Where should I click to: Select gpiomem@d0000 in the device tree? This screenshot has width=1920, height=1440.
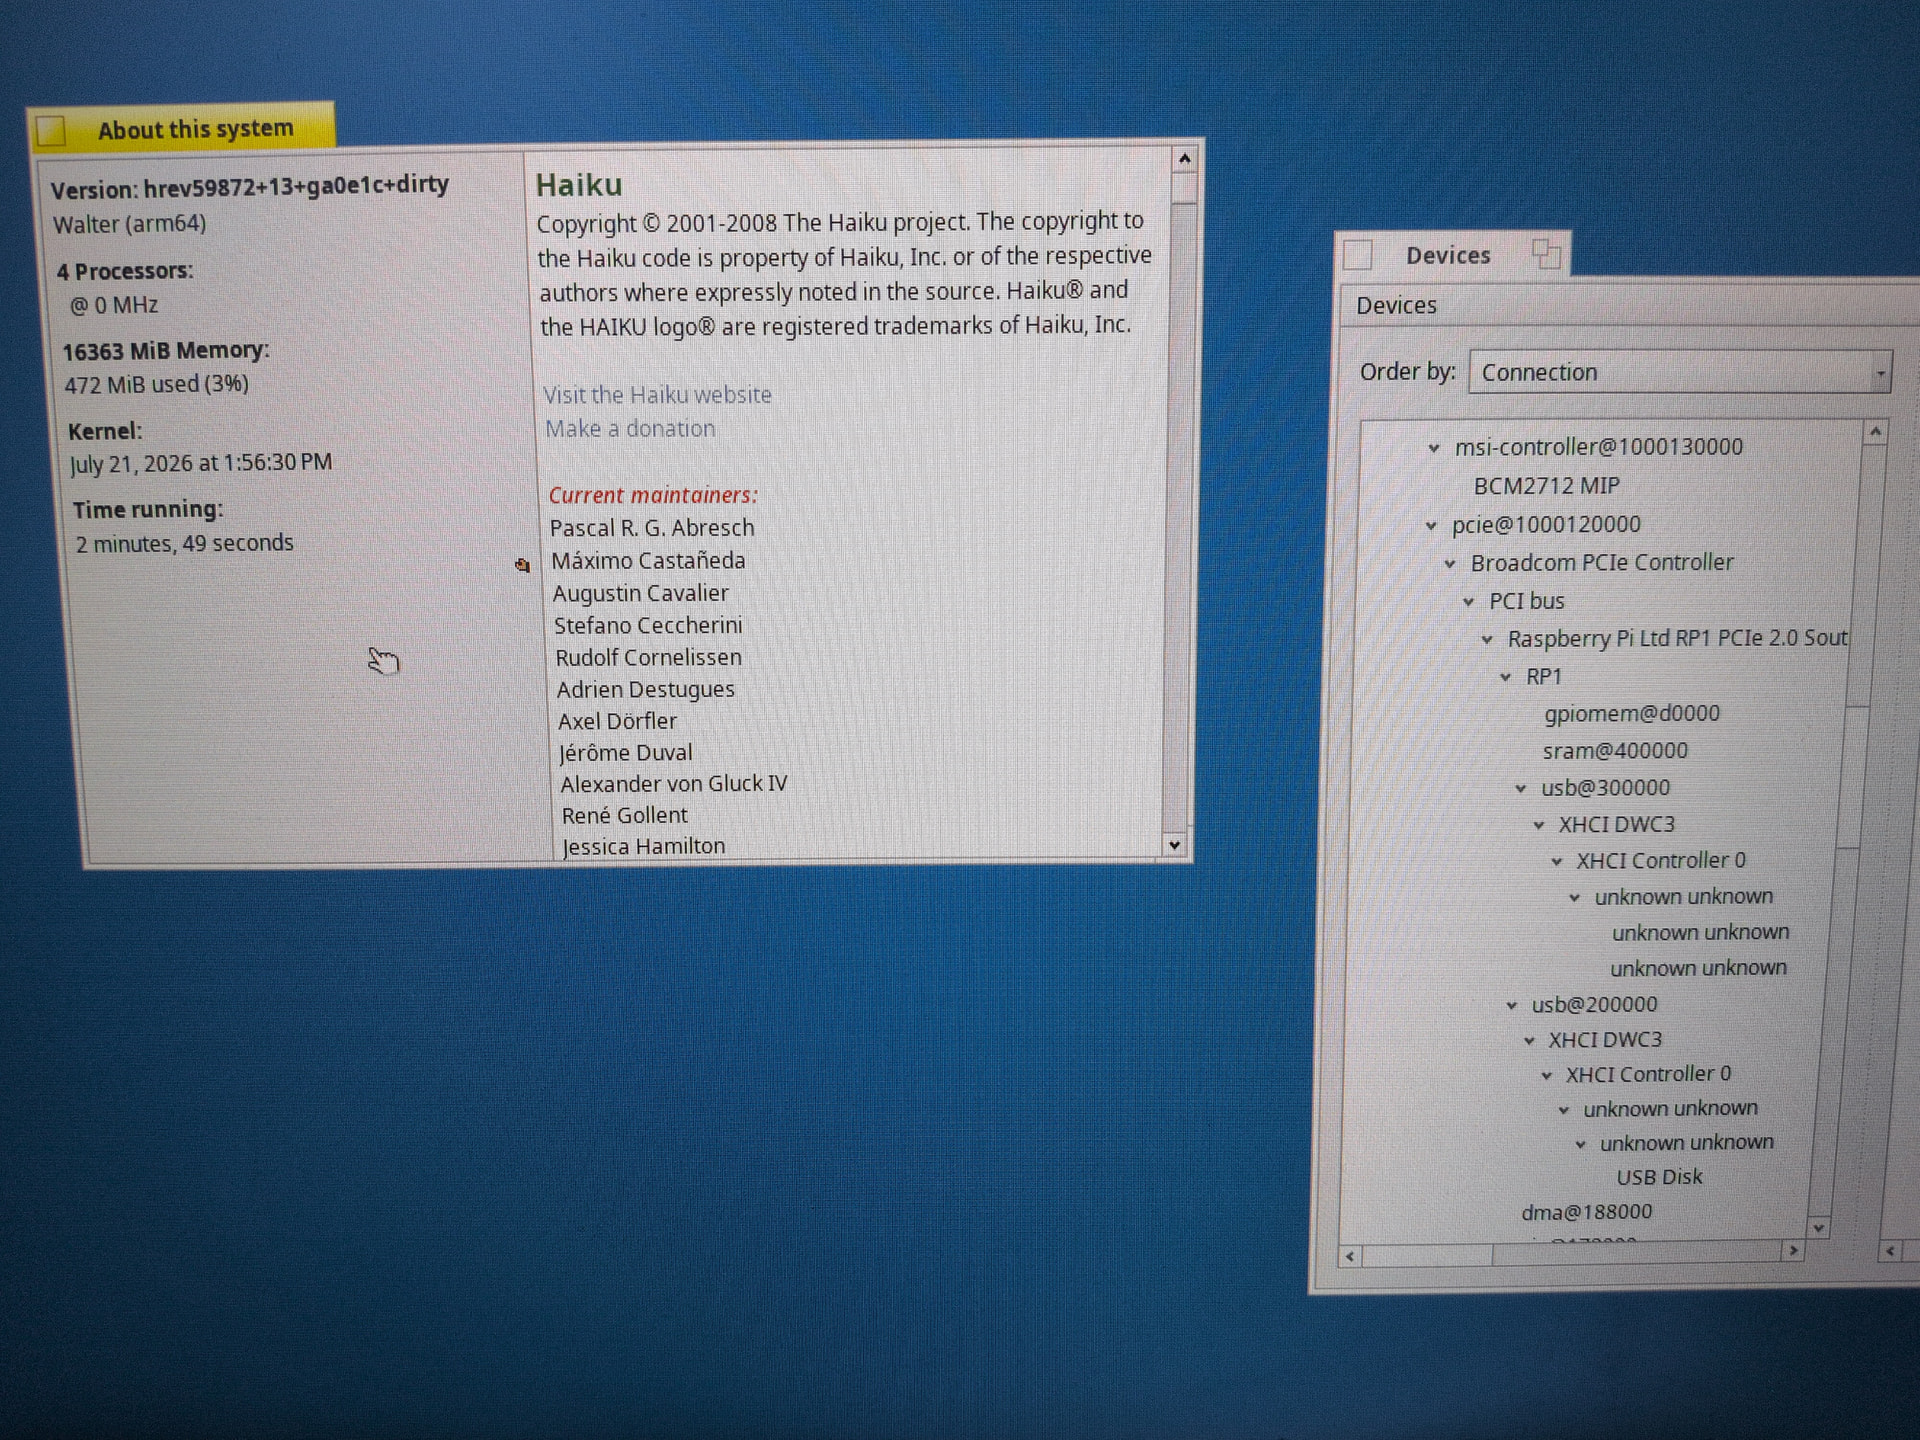(1632, 714)
